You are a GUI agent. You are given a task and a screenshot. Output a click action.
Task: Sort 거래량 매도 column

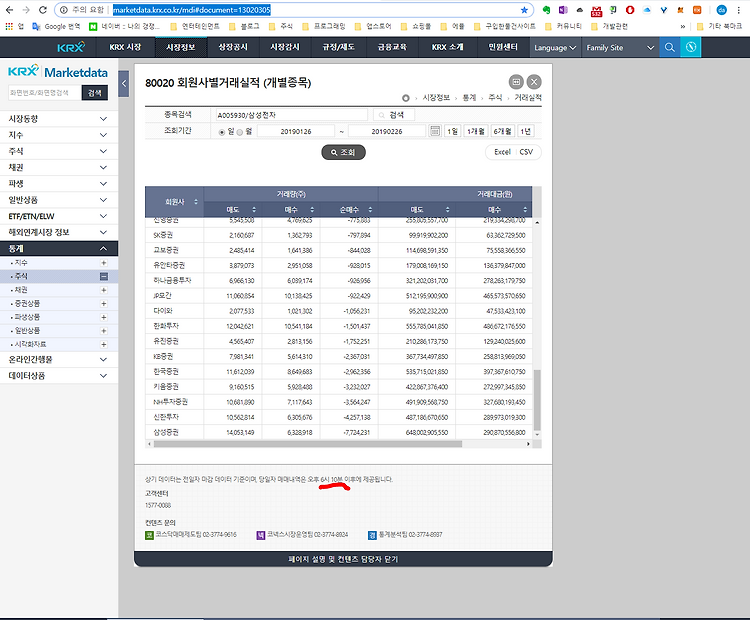coord(254,210)
